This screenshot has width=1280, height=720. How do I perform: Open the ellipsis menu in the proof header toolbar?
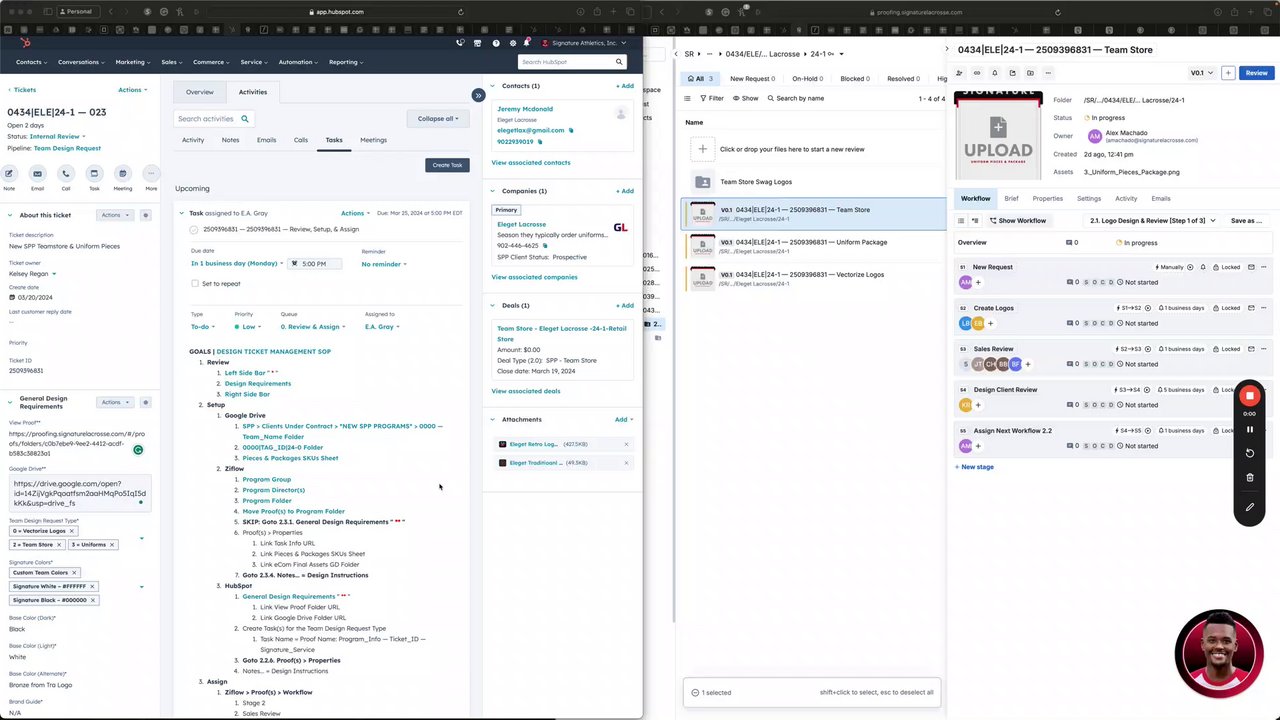[x=1048, y=73]
